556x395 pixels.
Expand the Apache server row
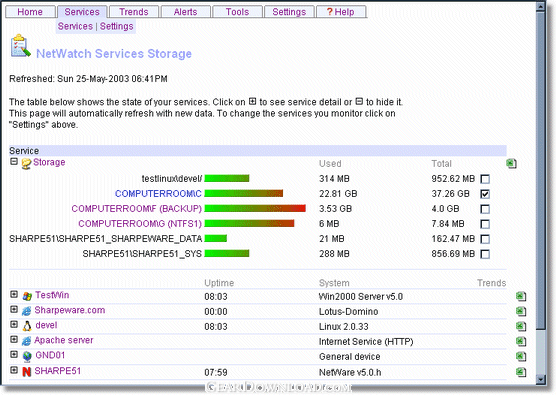(14, 340)
